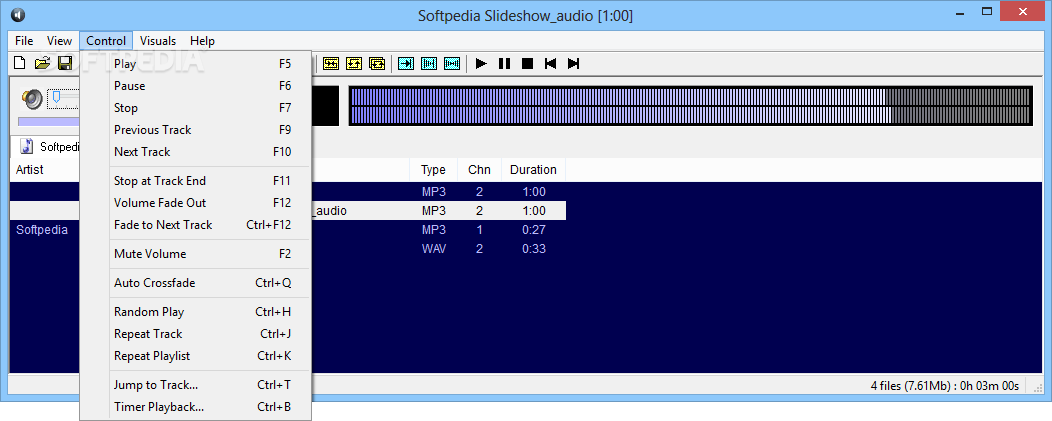Open Jump to Track... dialog

(x=195, y=385)
